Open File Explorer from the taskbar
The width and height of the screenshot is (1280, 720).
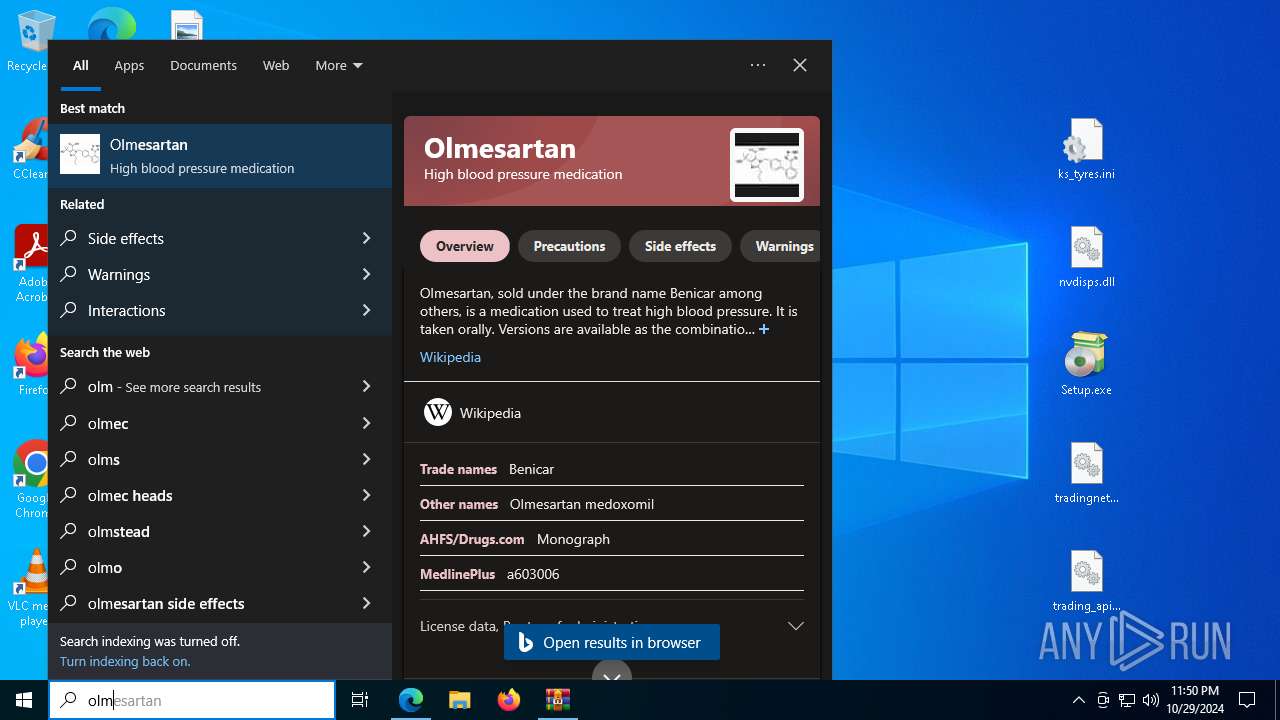pos(459,700)
